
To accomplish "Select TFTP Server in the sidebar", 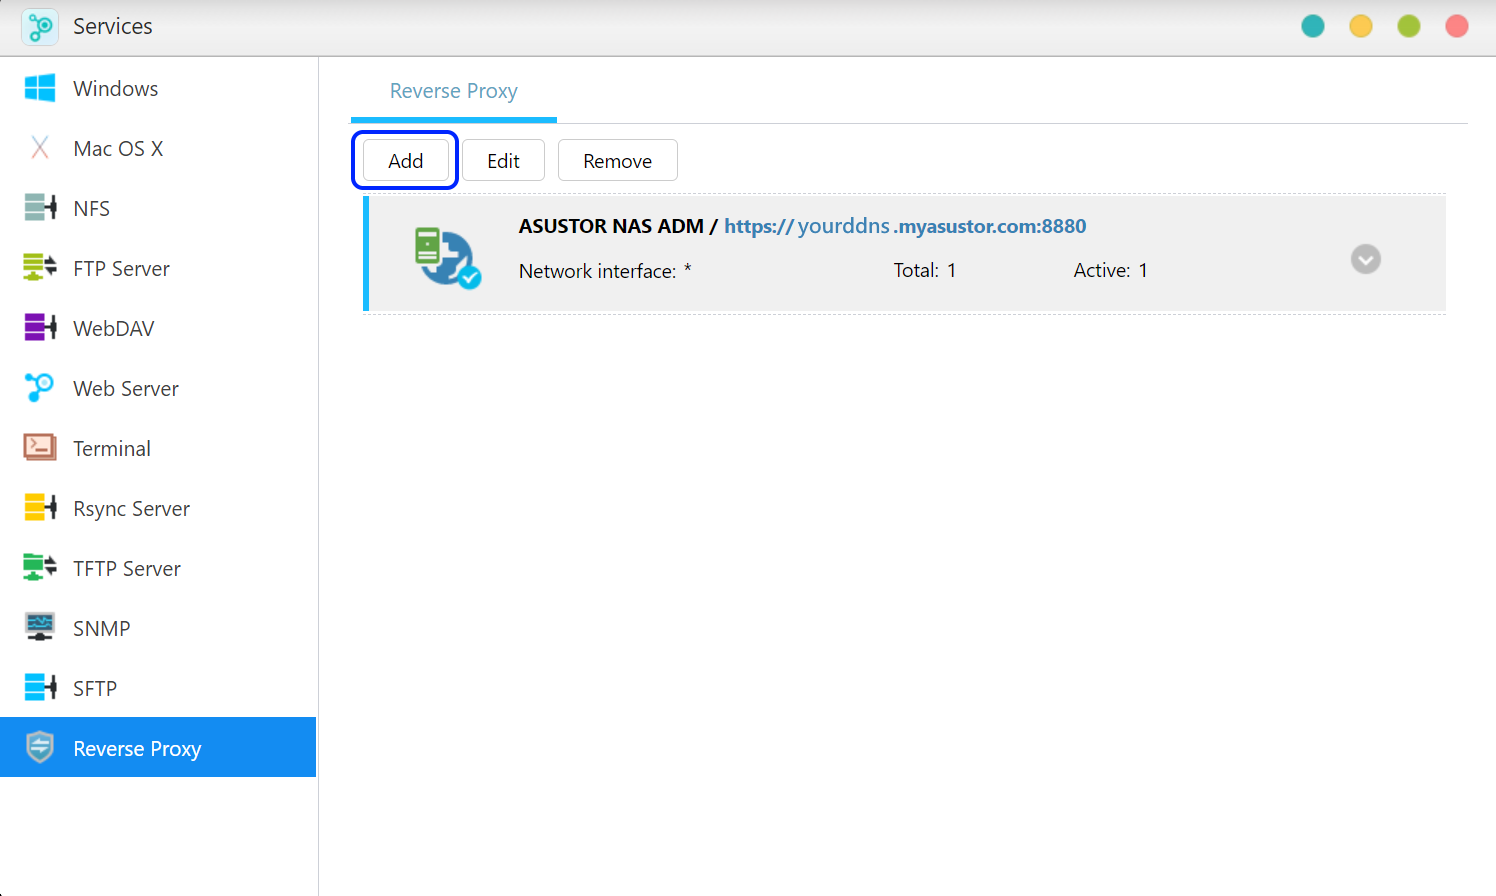I will (158, 568).
